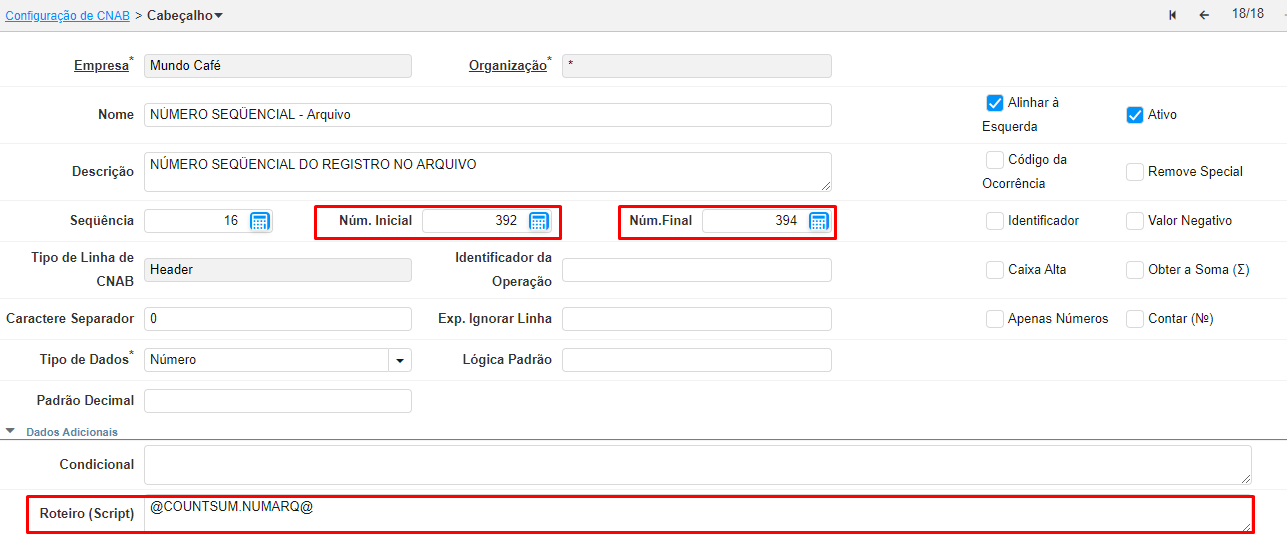Go to previous record arrow

[1204, 15]
